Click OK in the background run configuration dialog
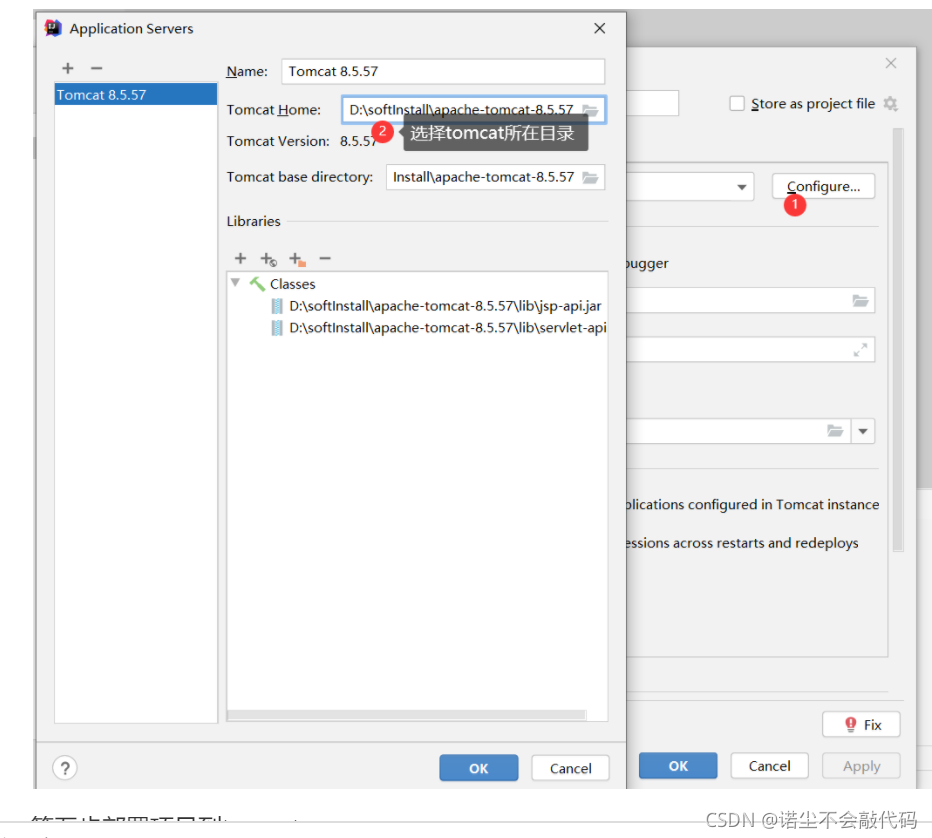This screenshot has height=838, width=932. tap(678, 765)
